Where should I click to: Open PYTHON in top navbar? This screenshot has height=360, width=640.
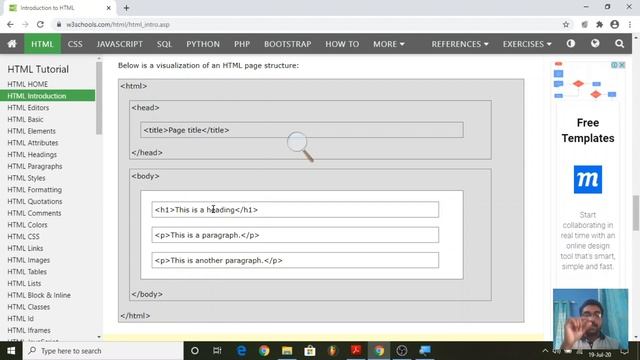(x=203, y=44)
